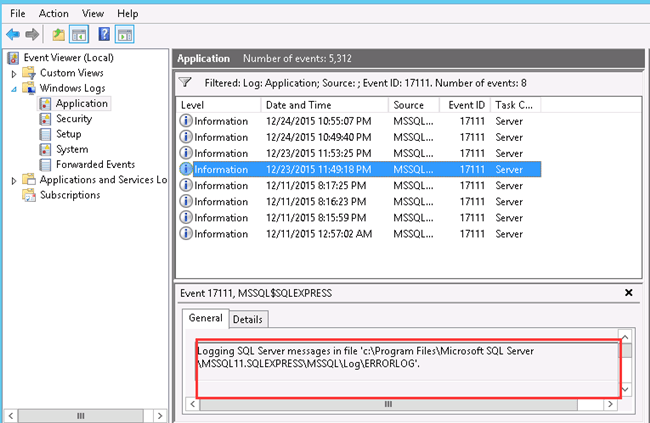The image size is (650, 423).
Task: Click the Event Viewer (Local) root icon
Action: pos(13,58)
